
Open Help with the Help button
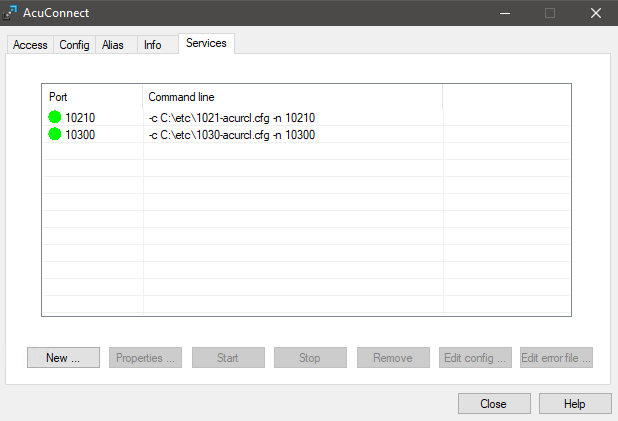(x=574, y=403)
